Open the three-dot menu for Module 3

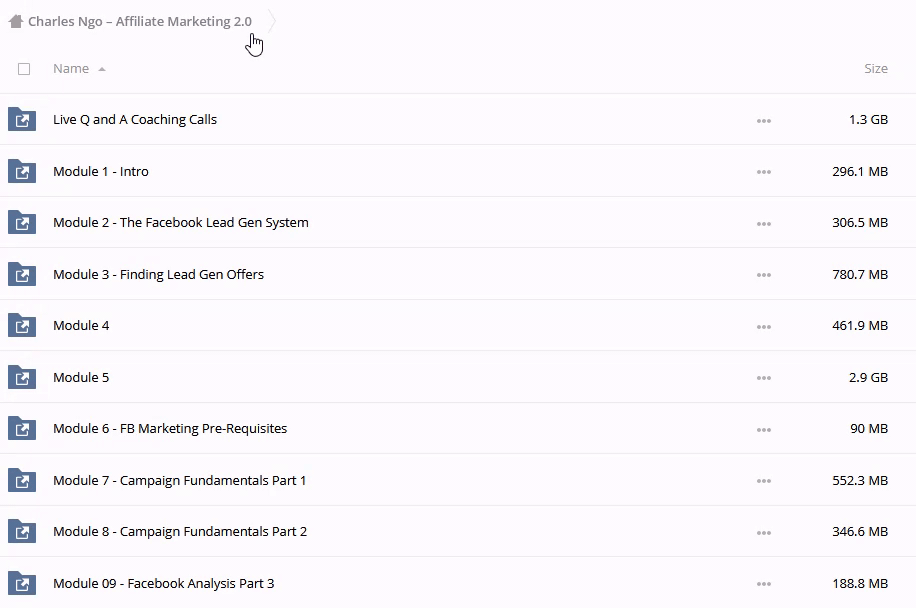click(x=764, y=275)
